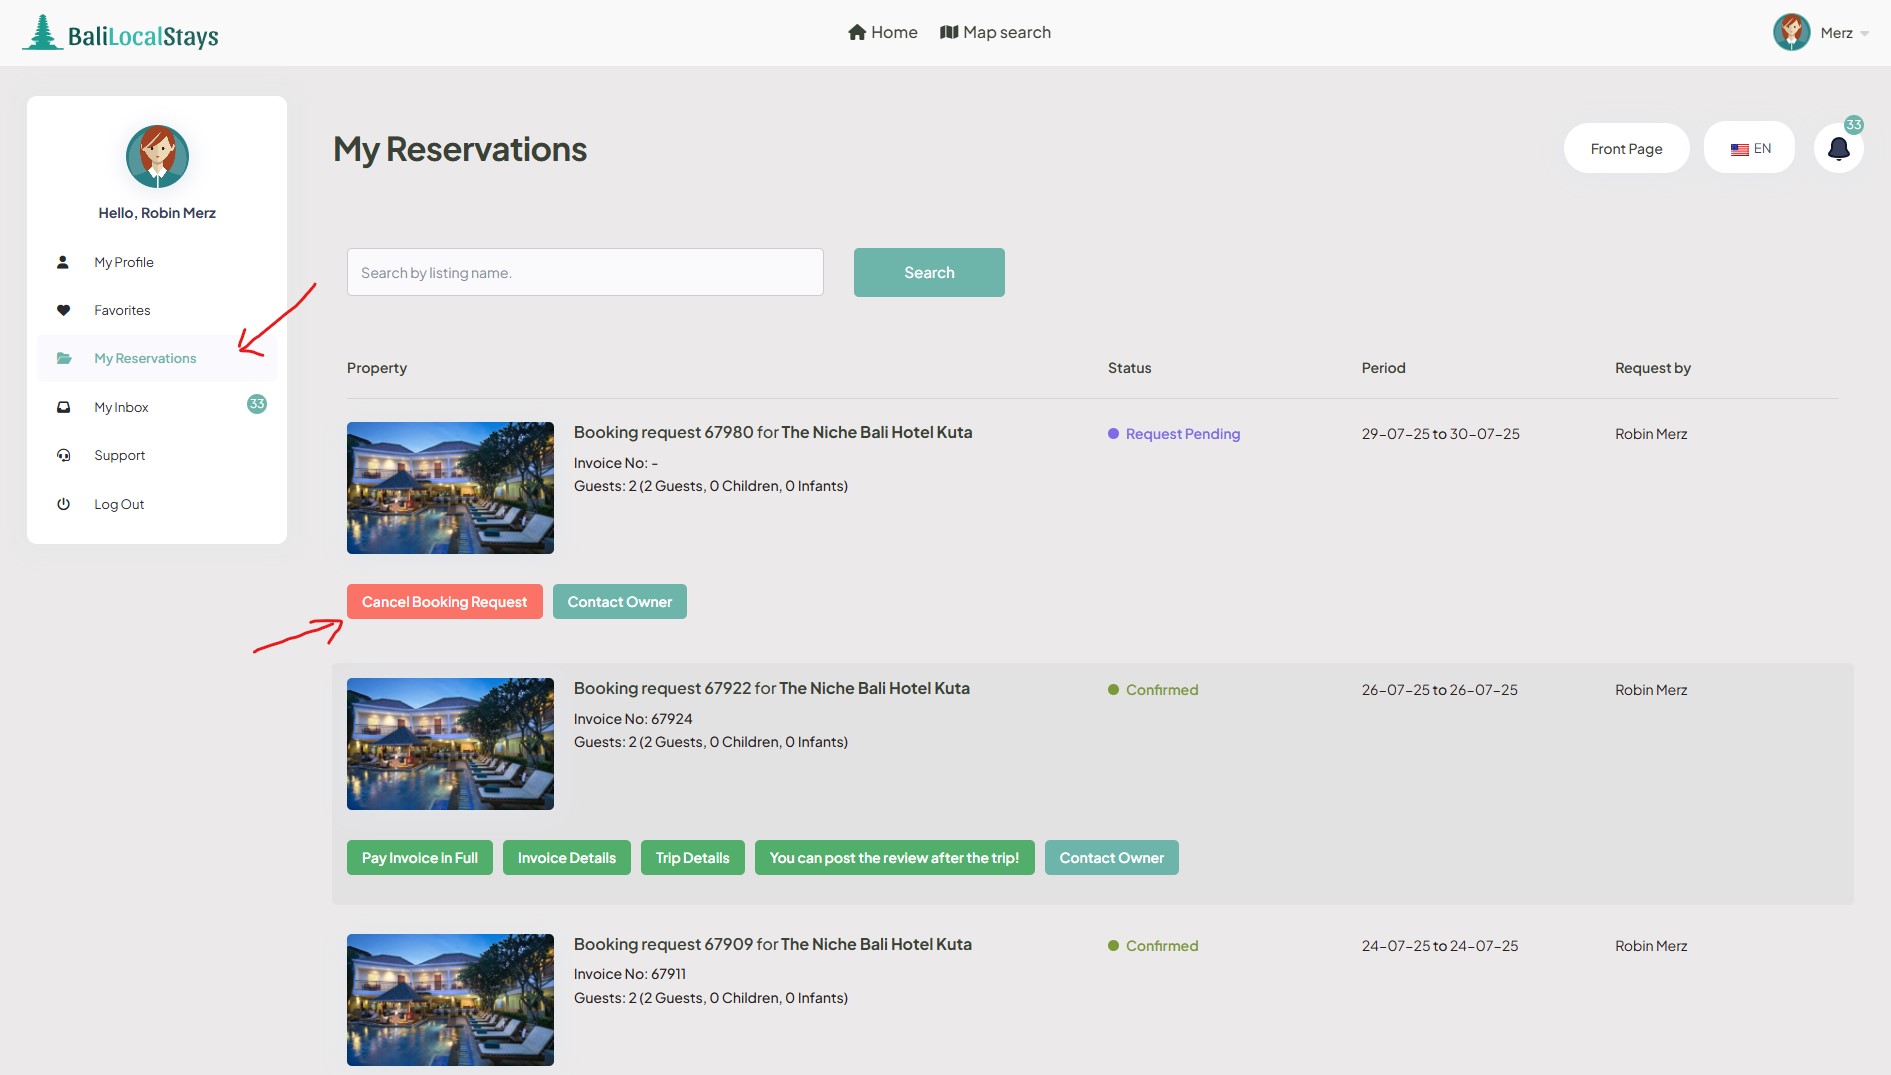The height and width of the screenshot is (1075, 1891).
Task: Click the Request by column header
Action: click(1652, 368)
